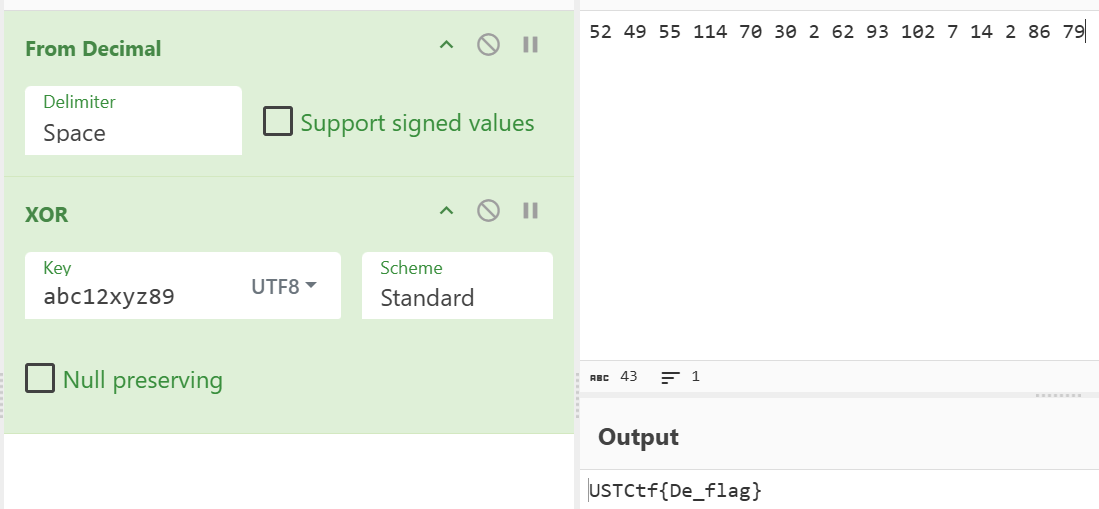The image size is (1099, 509).
Task: Click the XOR Key input field
Action: pyautogui.click(x=130, y=297)
